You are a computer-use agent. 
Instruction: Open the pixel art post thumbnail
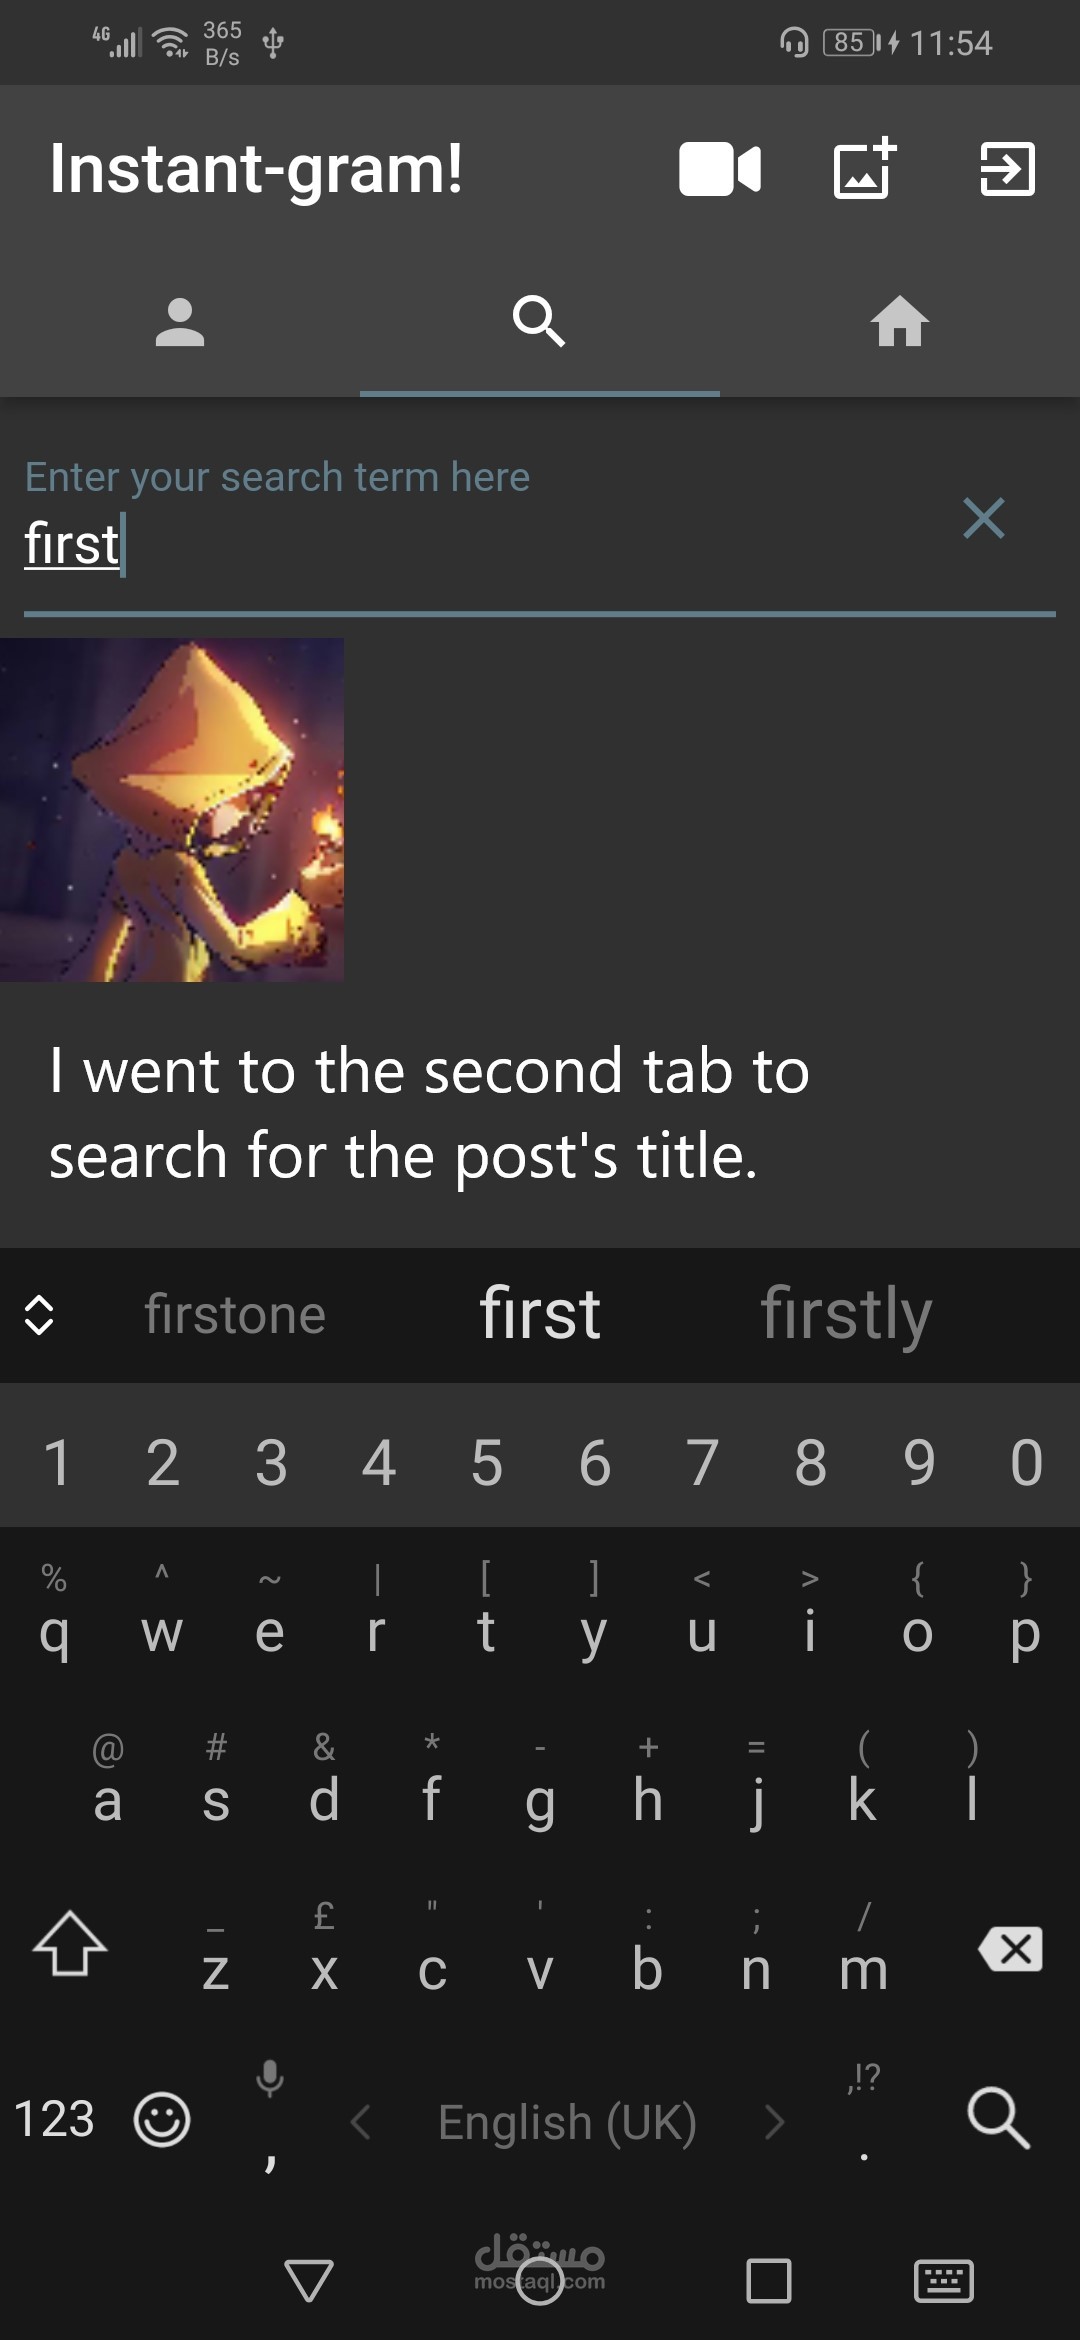pyautogui.click(x=172, y=810)
